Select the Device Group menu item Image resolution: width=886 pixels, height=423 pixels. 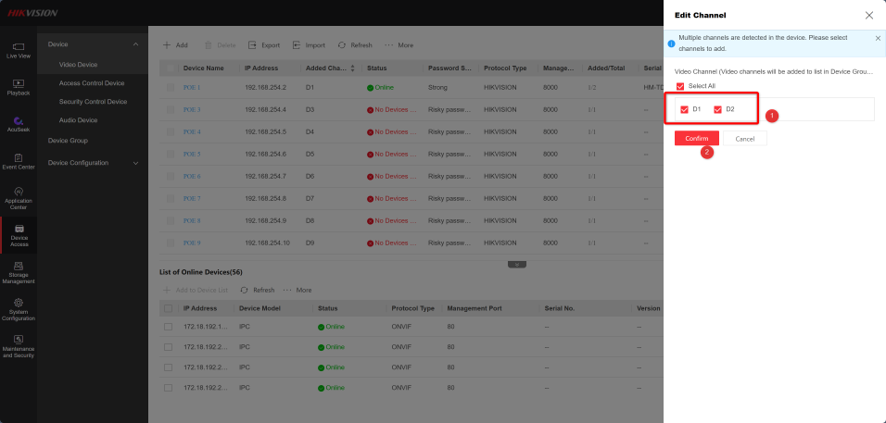pos(68,141)
